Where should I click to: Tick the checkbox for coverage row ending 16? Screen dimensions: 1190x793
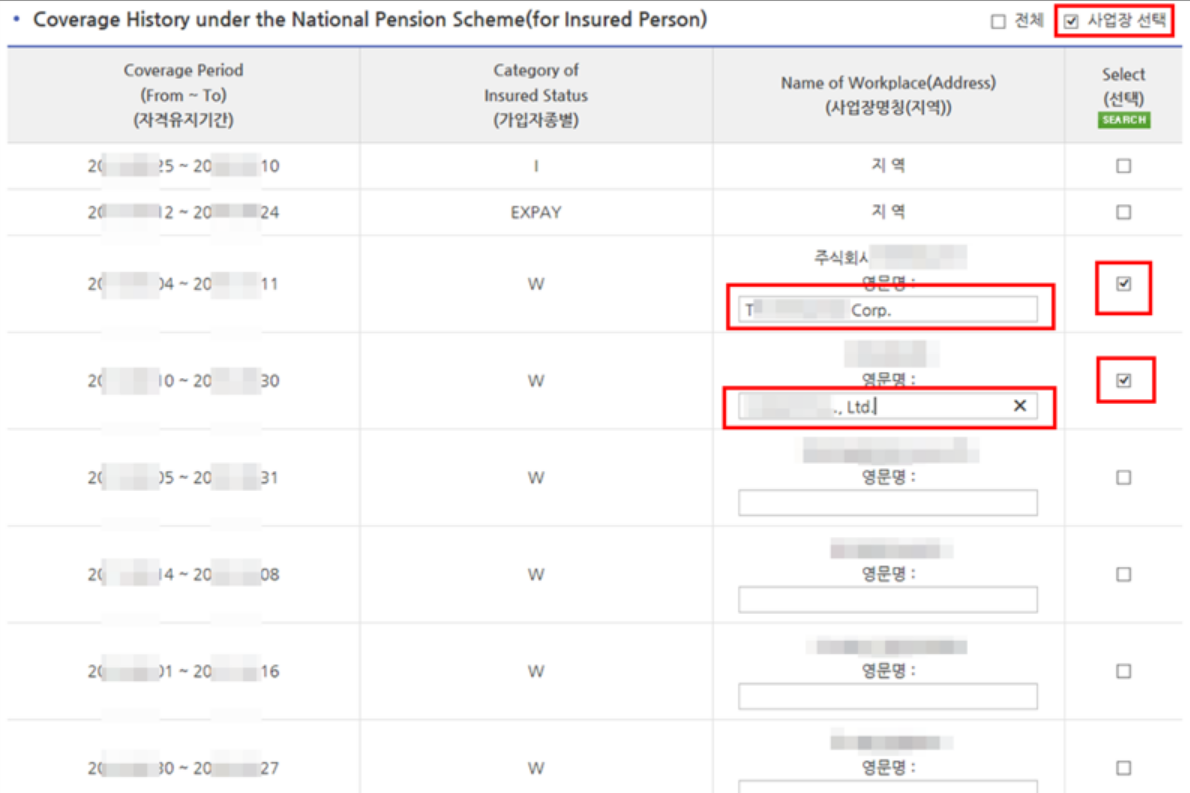pyautogui.click(x=1124, y=671)
